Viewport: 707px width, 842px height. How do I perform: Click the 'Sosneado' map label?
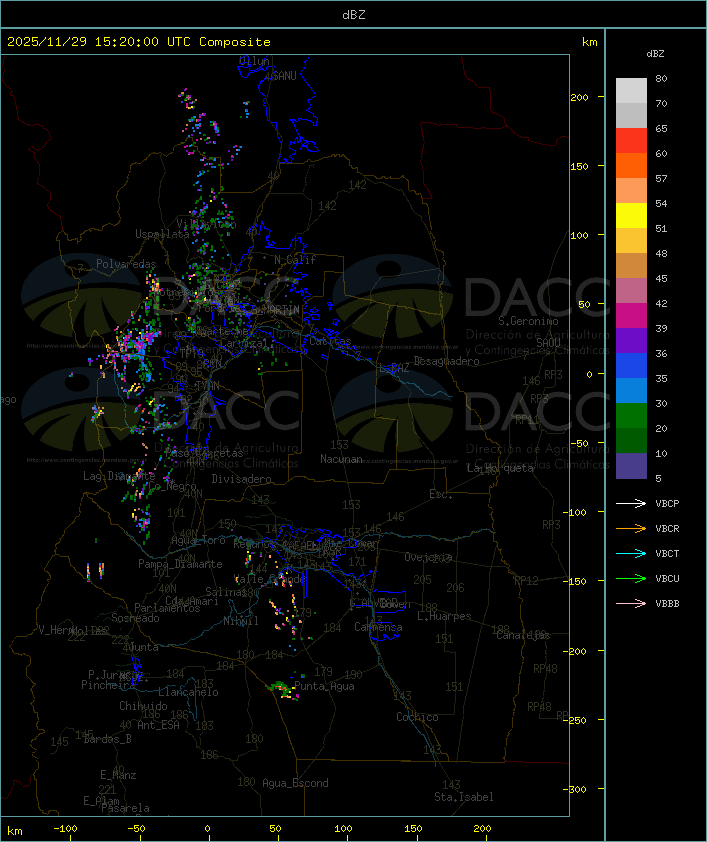[x=135, y=618]
